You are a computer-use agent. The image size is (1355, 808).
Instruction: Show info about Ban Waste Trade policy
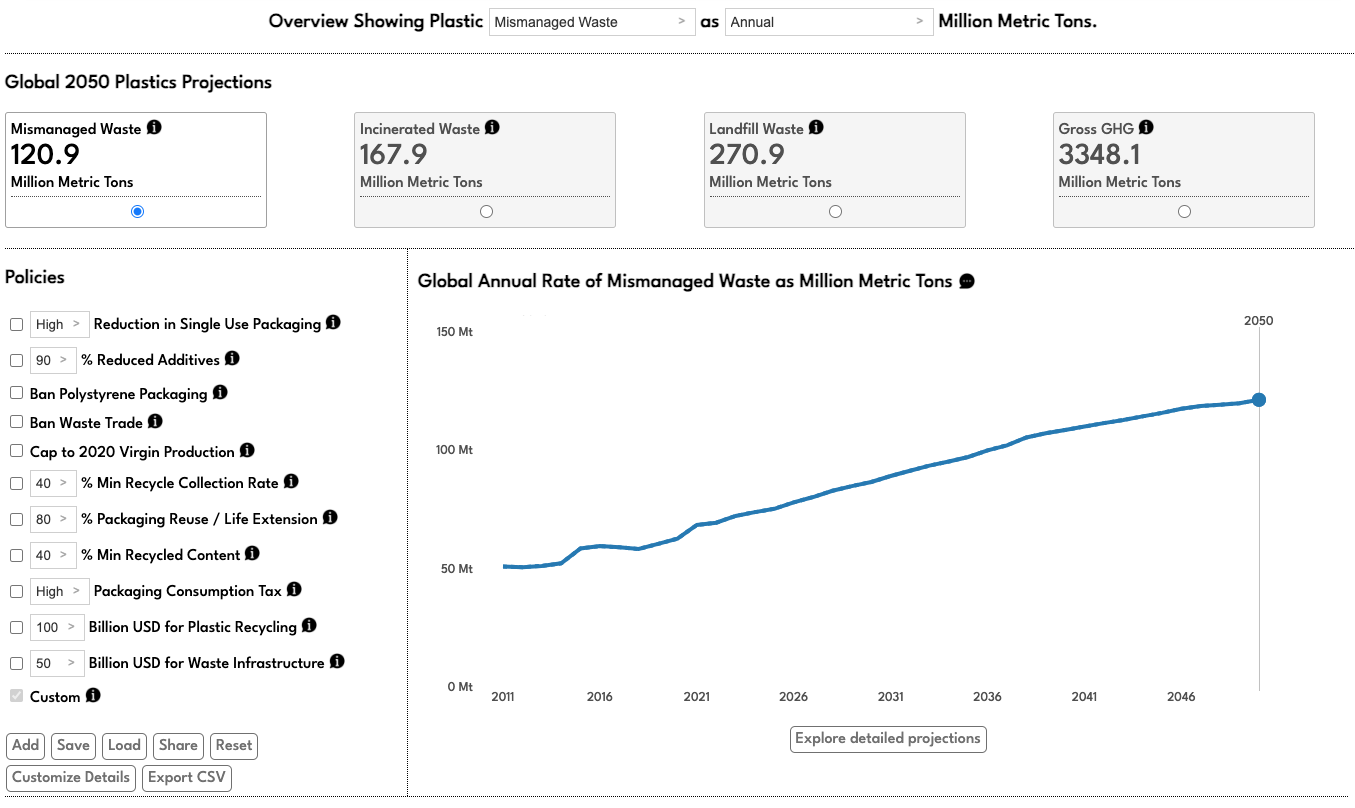click(156, 421)
